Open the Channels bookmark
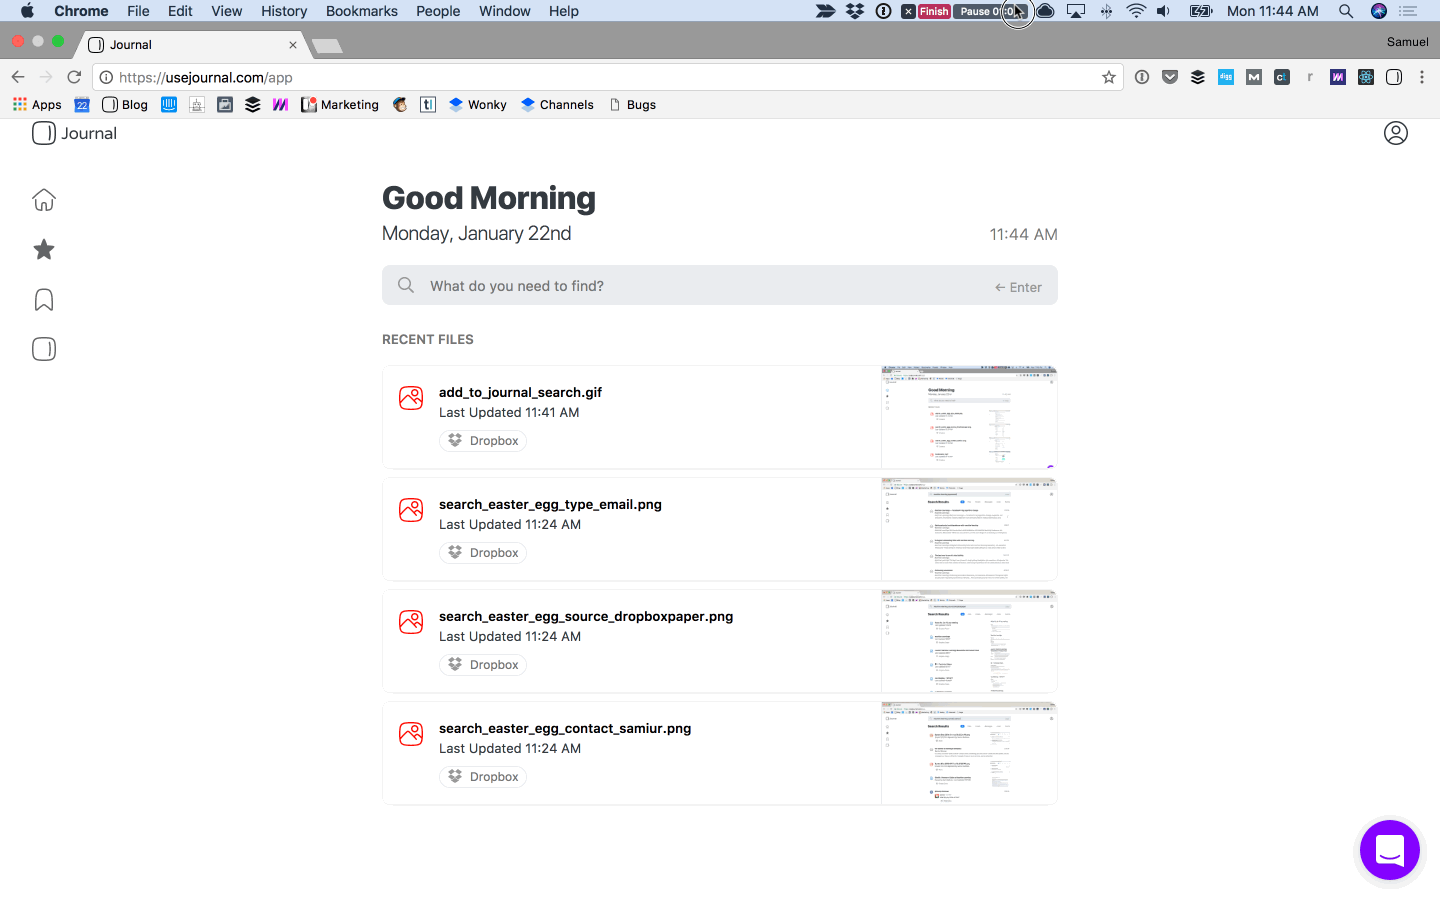The image size is (1440, 900). click(557, 104)
